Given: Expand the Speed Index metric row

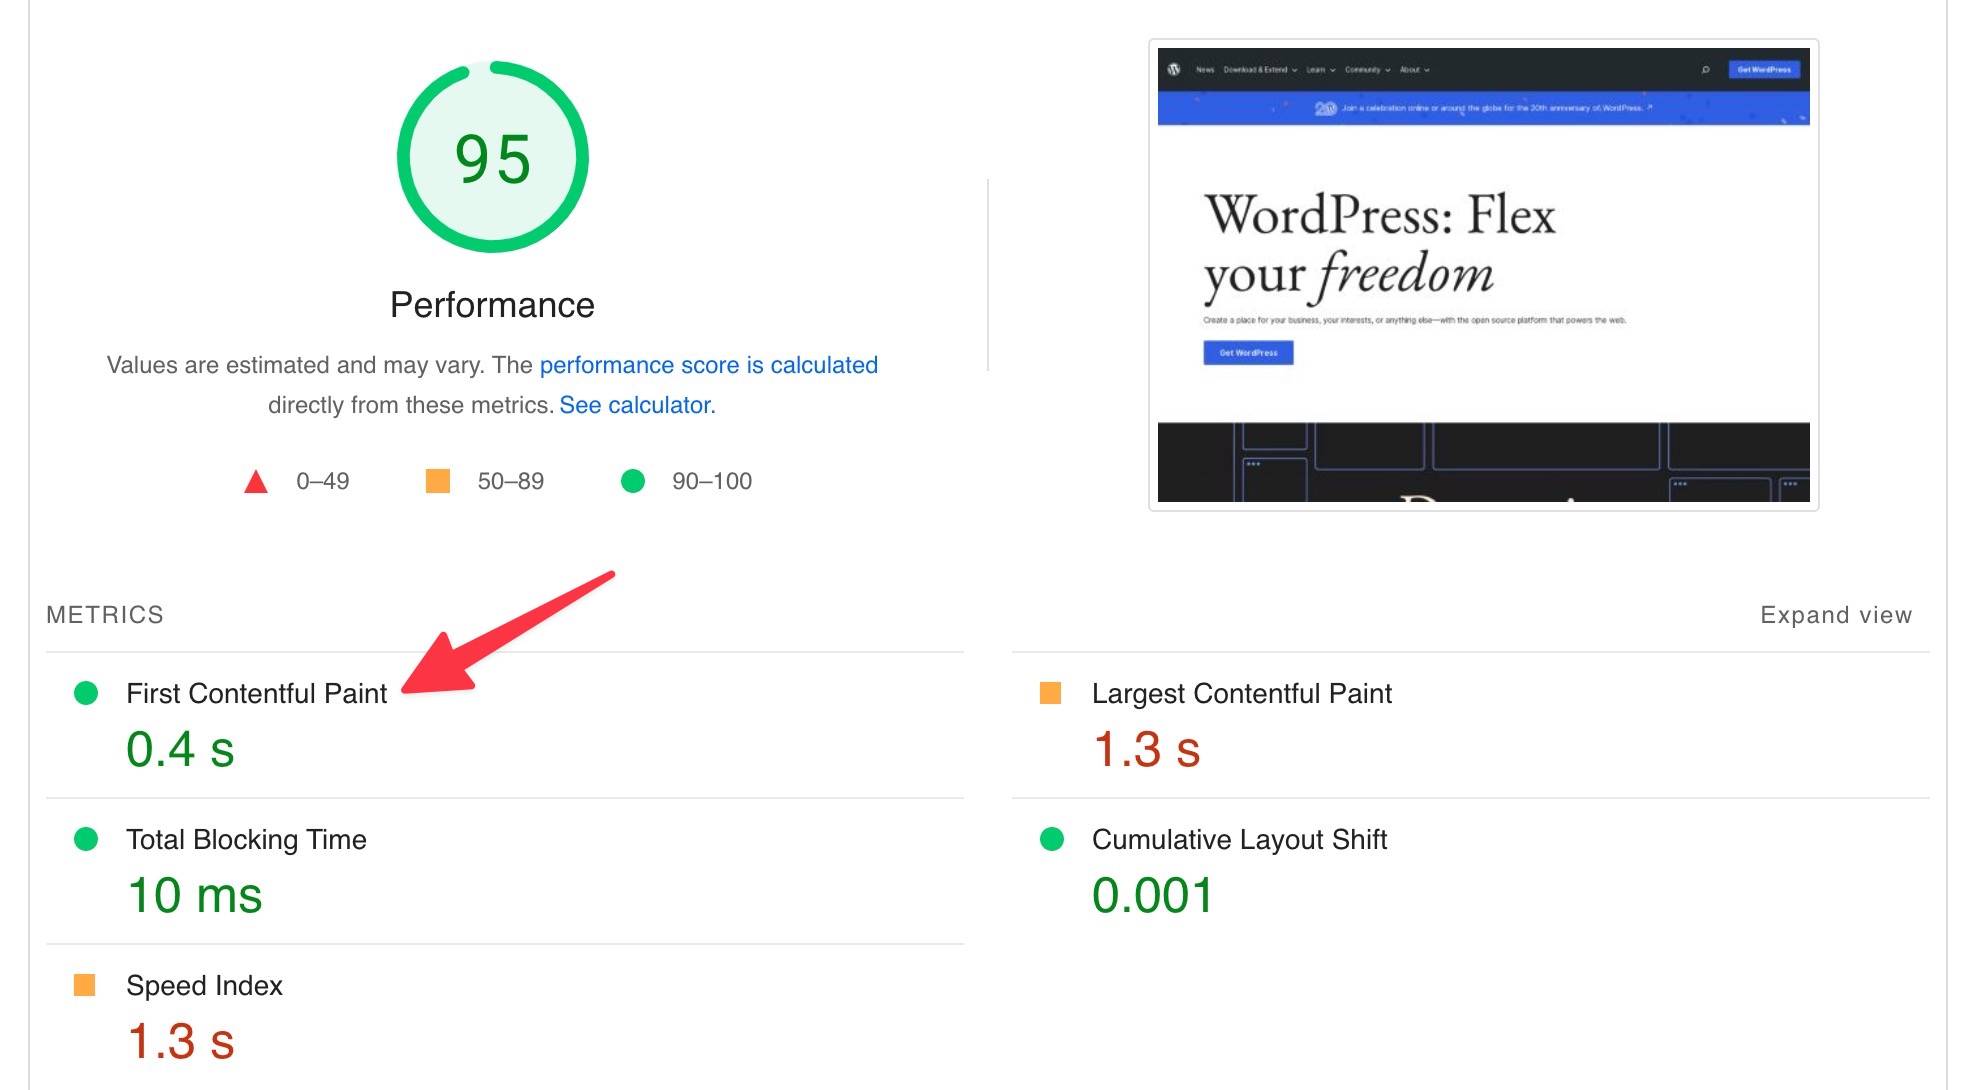Looking at the screenshot, I should (x=204, y=985).
